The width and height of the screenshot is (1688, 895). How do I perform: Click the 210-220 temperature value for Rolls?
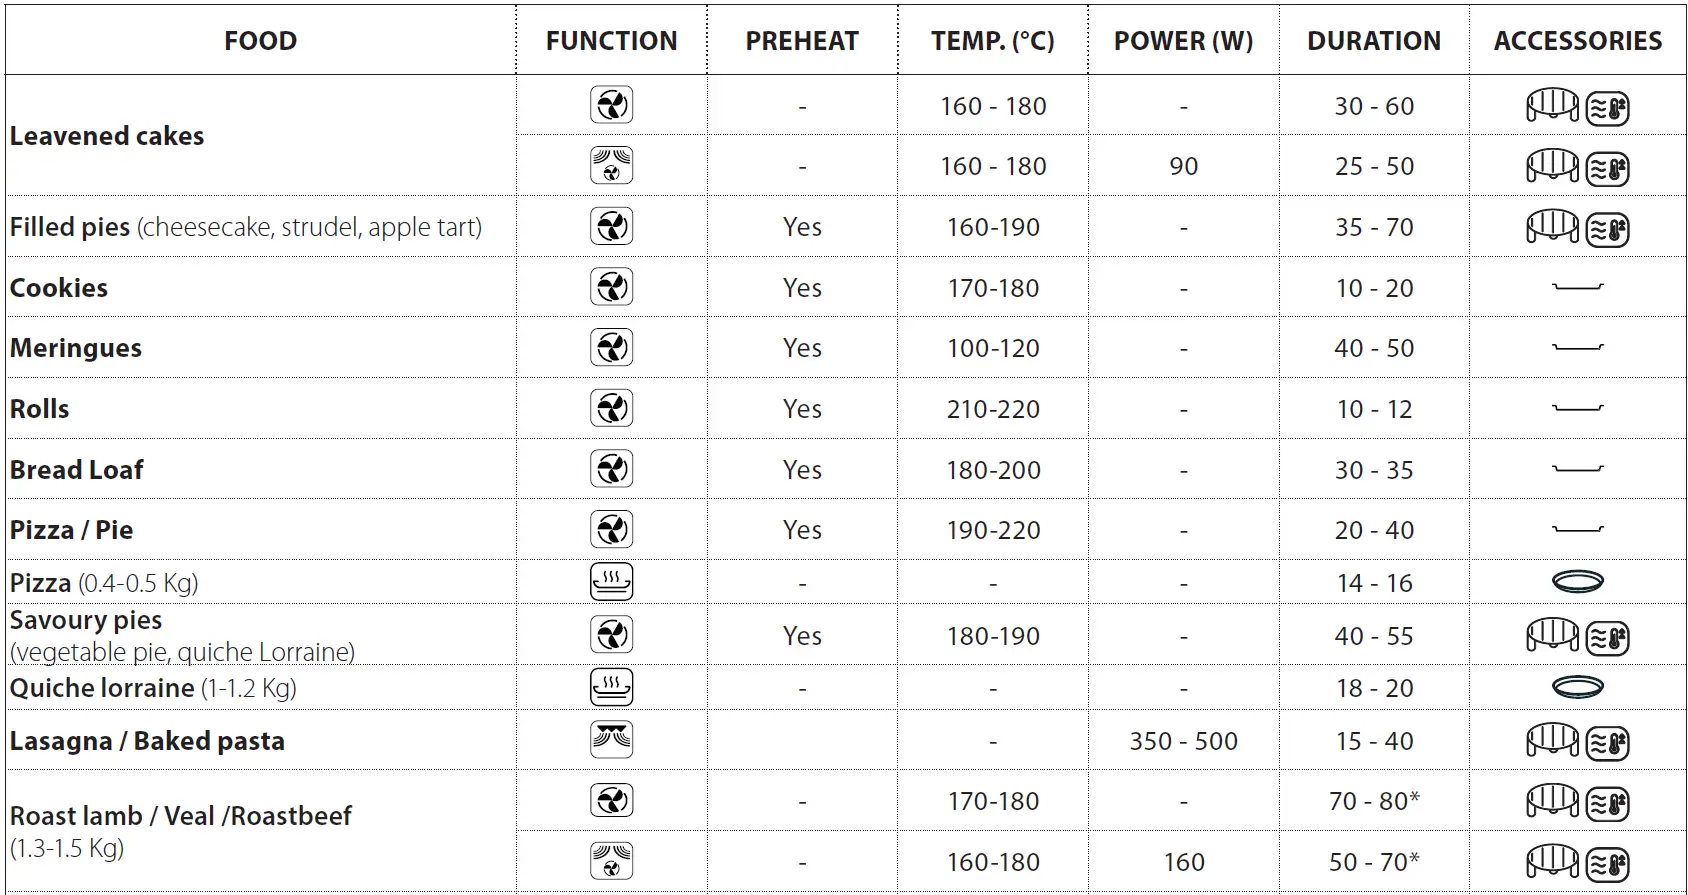coord(993,409)
